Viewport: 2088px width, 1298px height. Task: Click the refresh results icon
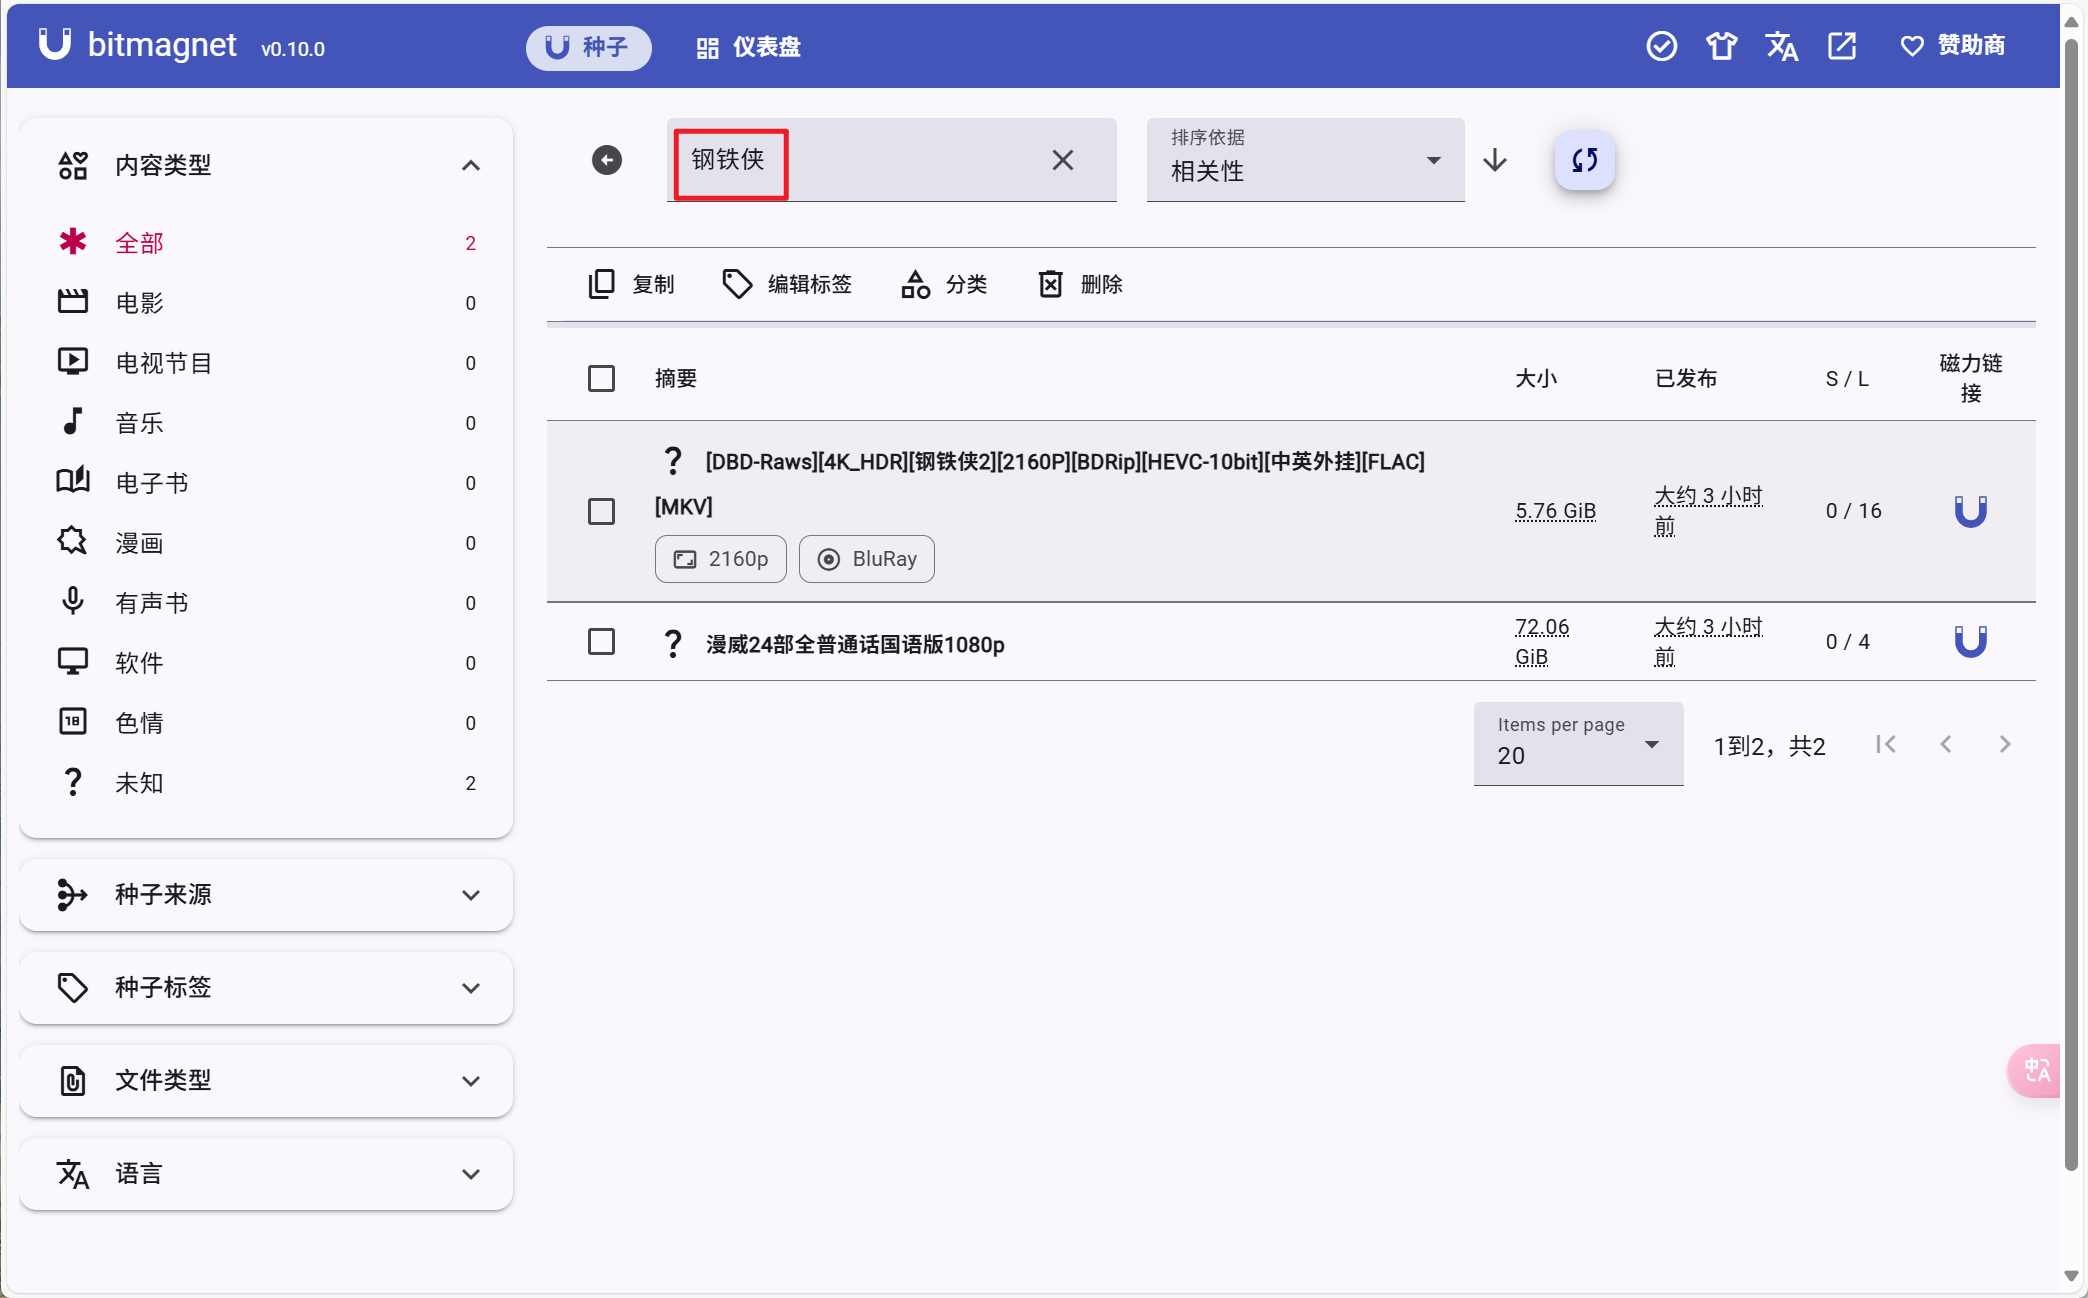1583,160
